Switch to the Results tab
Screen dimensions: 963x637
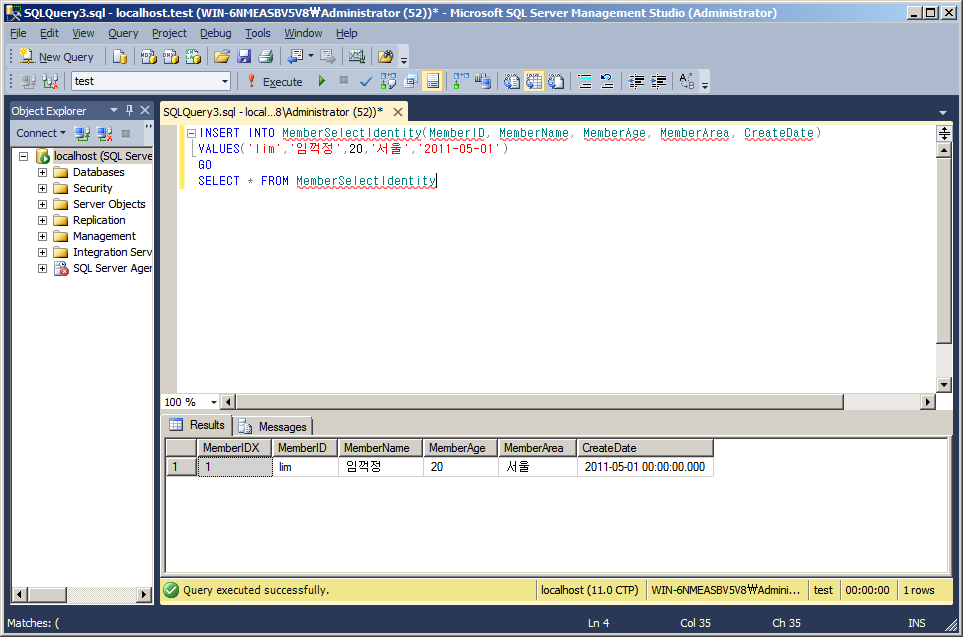point(197,425)
